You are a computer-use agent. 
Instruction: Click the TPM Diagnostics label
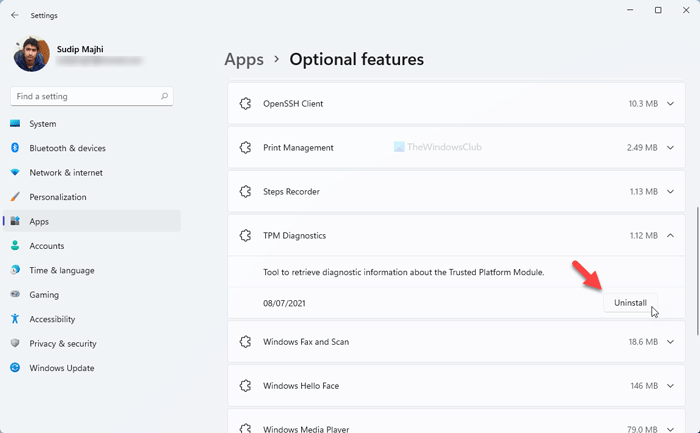click(294, 236)
